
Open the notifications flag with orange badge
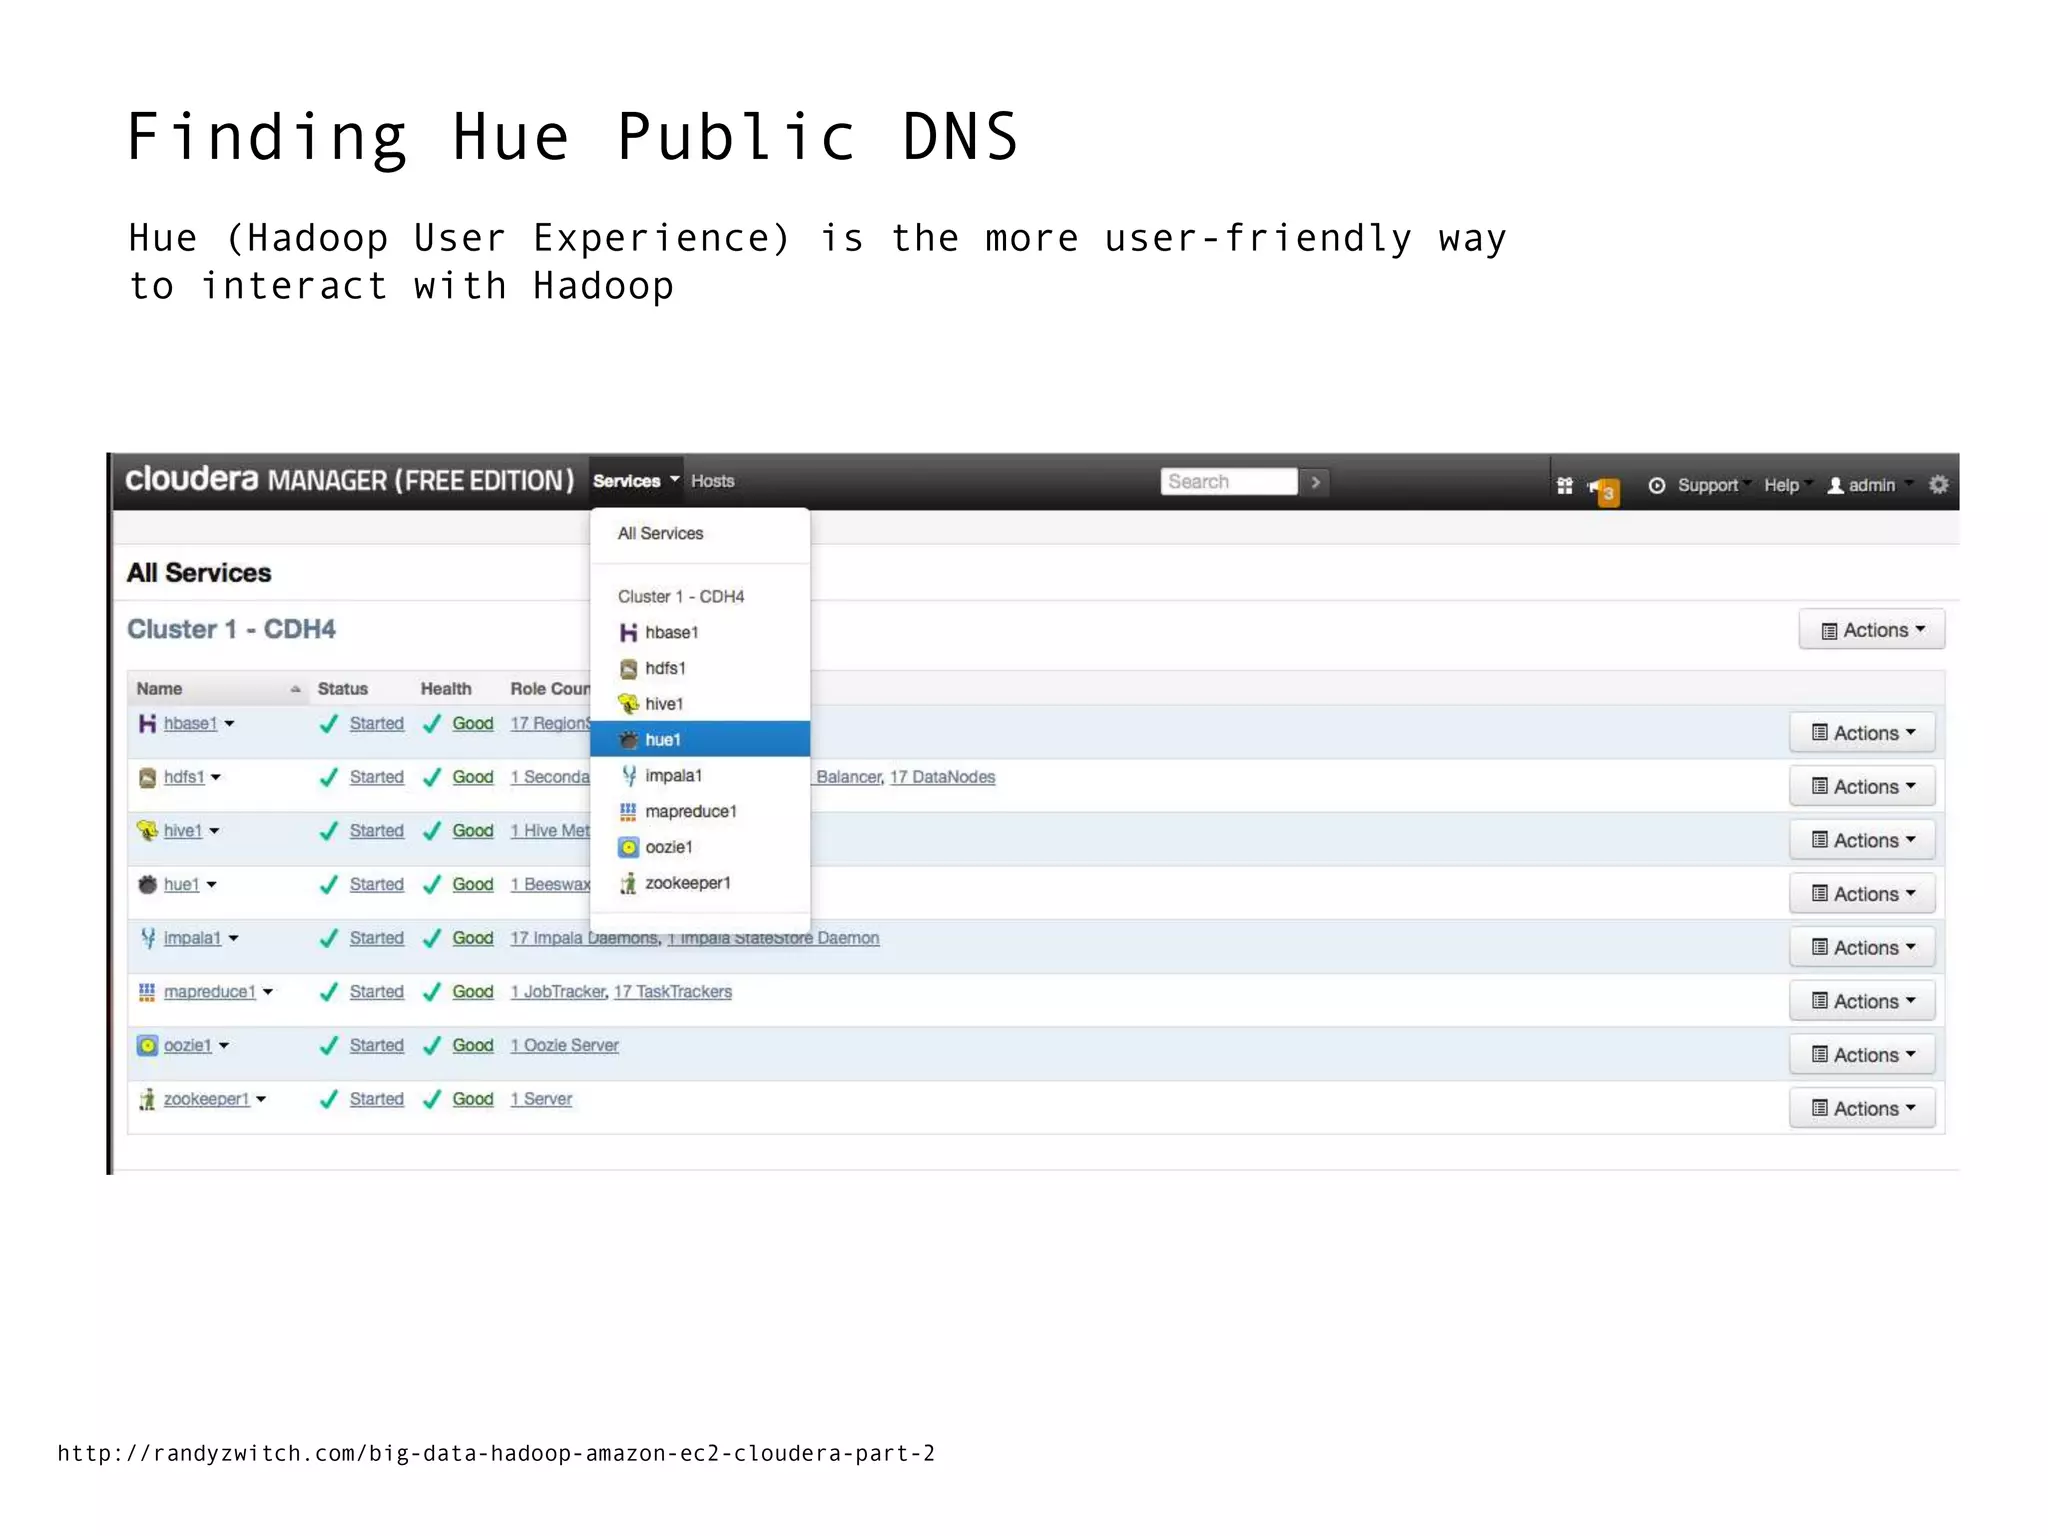(x=1603, y=489)
